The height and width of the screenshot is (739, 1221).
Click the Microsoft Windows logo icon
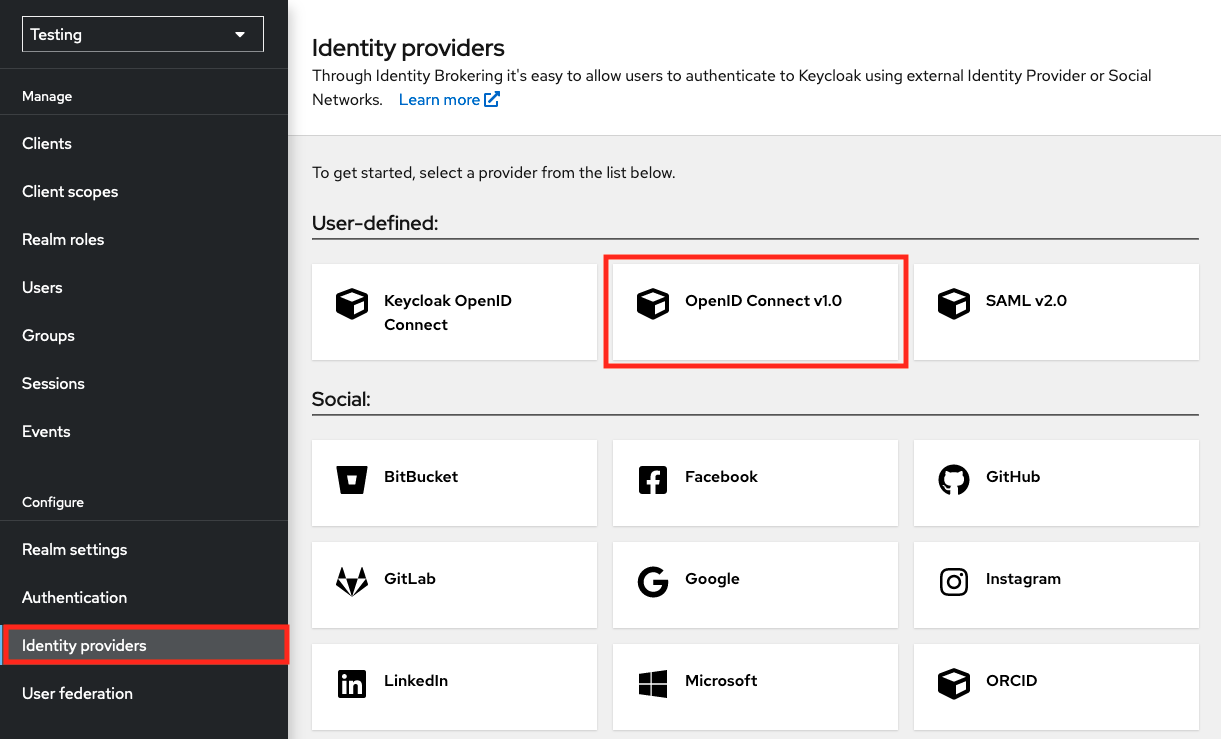coord(653,684)
